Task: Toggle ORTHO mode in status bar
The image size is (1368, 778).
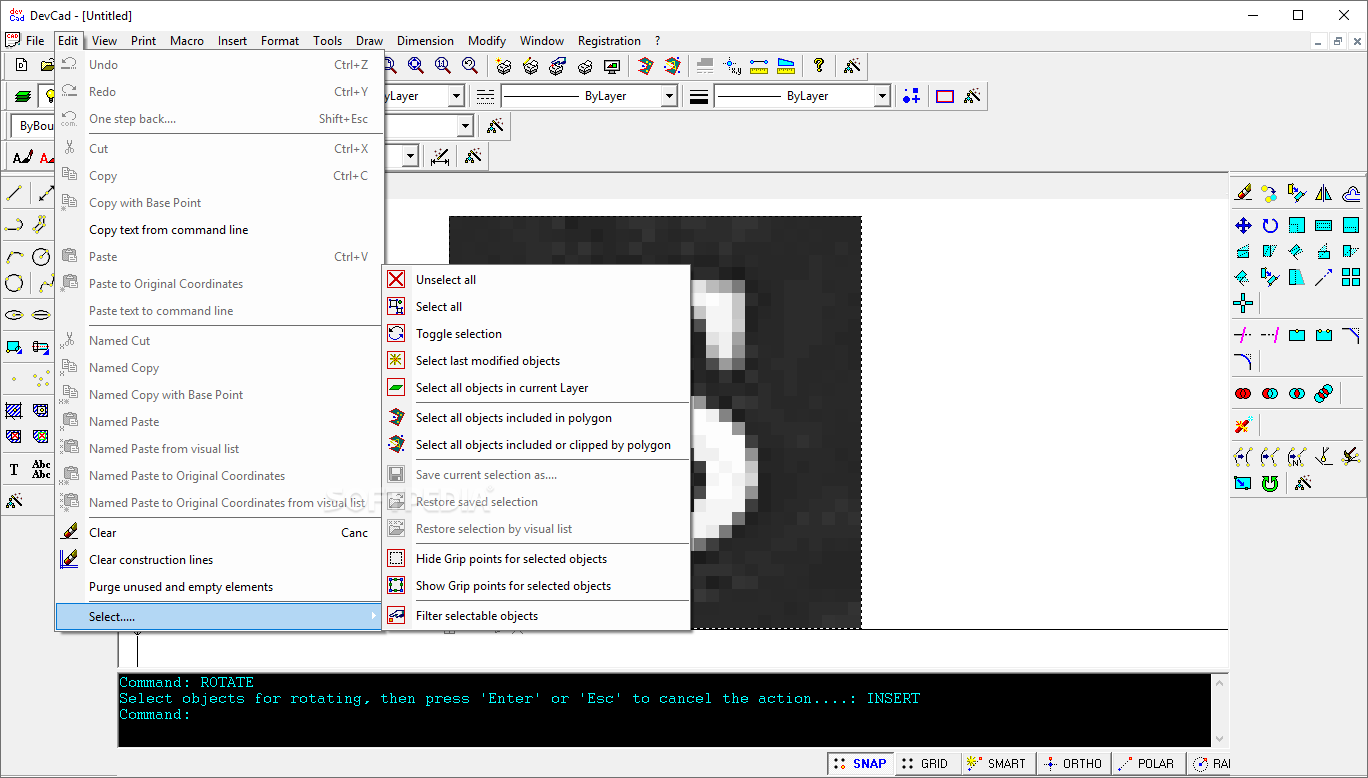Action: [x=1072, y=763]
